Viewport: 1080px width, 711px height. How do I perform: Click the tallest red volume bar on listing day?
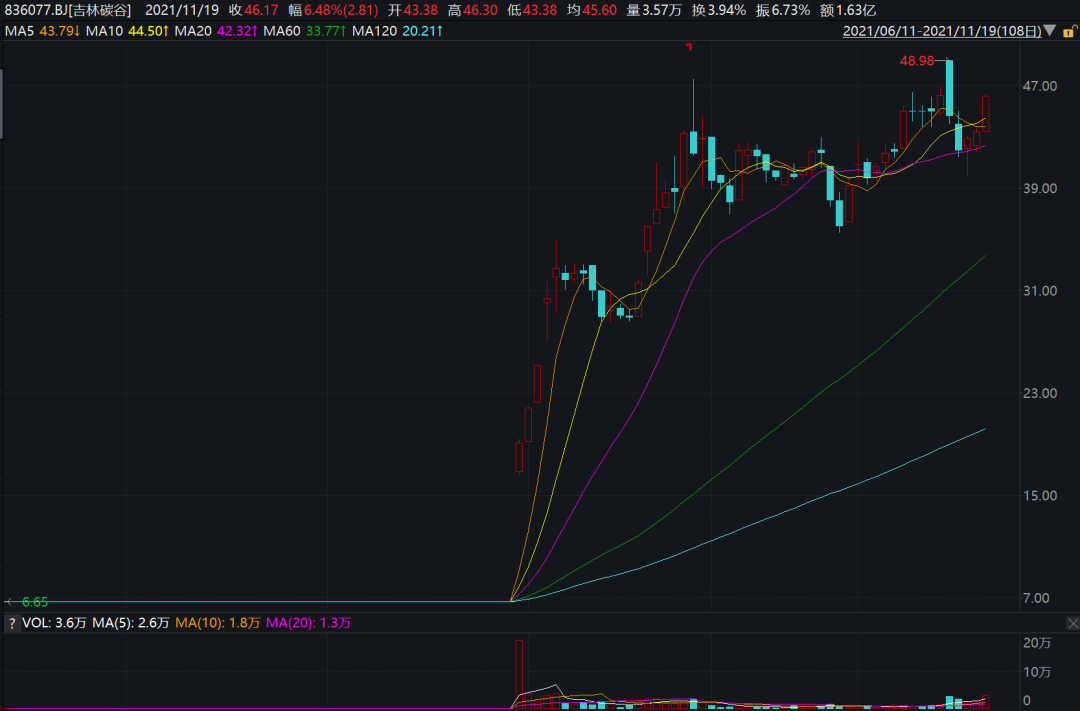[519, 674]
